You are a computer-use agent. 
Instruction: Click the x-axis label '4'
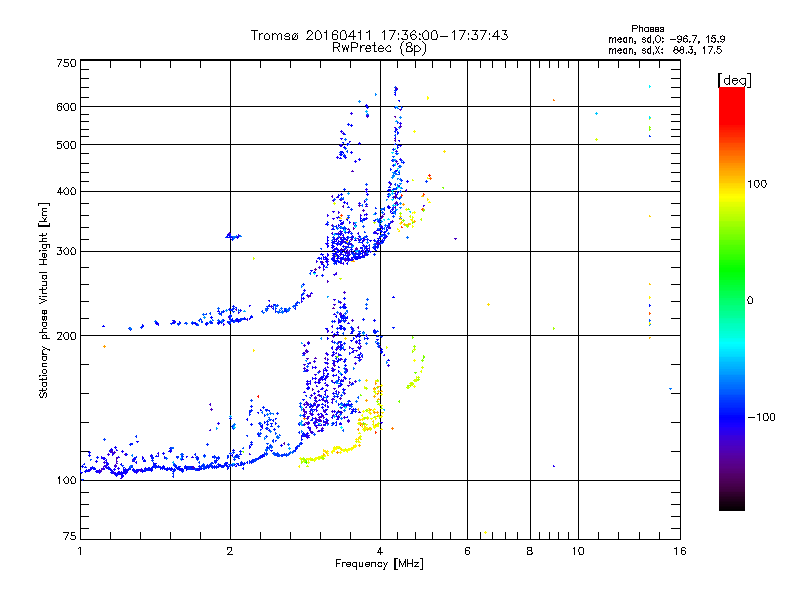(x=380, y=551)
